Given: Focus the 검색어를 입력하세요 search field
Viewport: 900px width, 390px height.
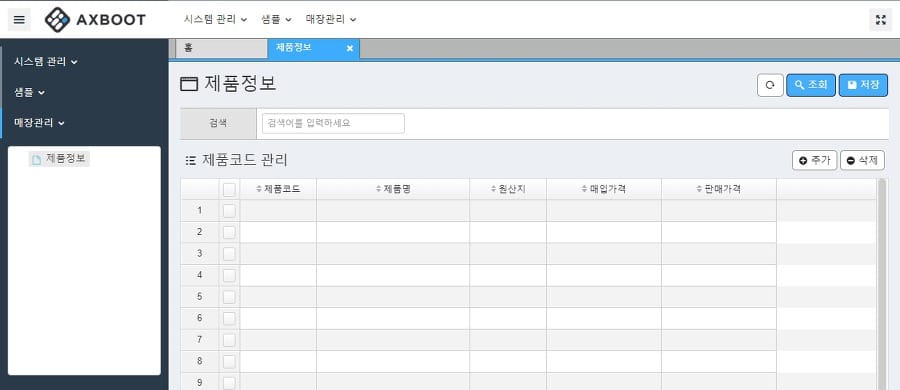Looking at the screenshot, I should pos(333,123).
